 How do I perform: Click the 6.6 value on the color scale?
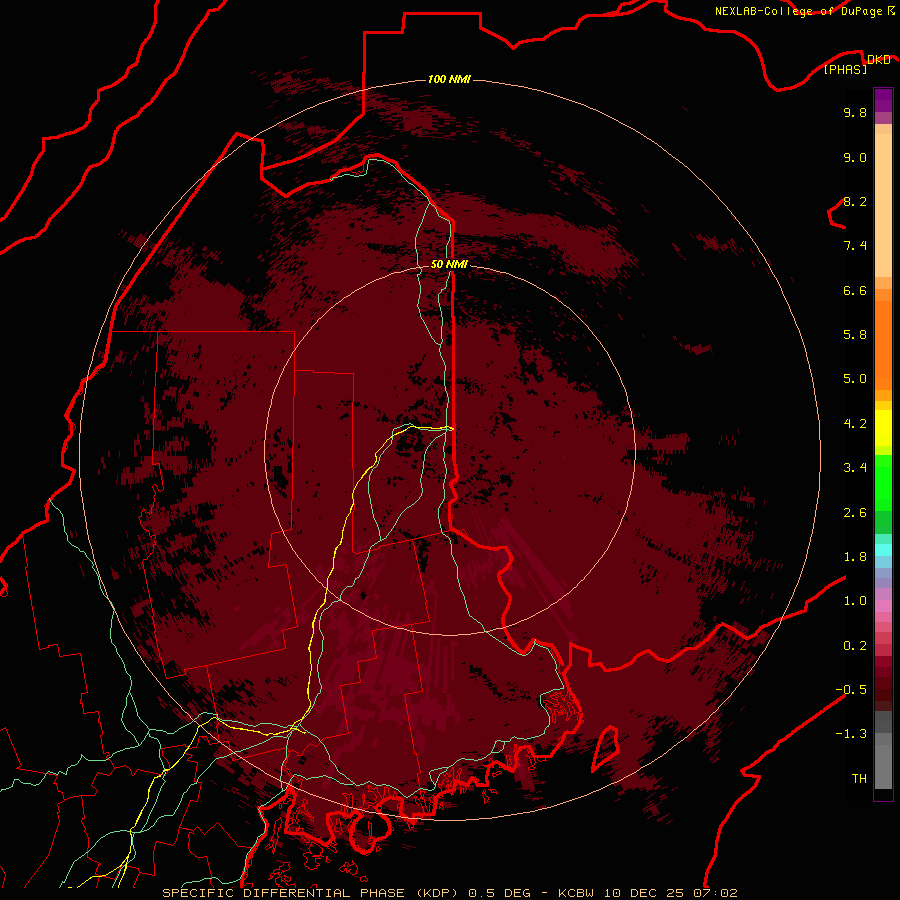(855, 290)
